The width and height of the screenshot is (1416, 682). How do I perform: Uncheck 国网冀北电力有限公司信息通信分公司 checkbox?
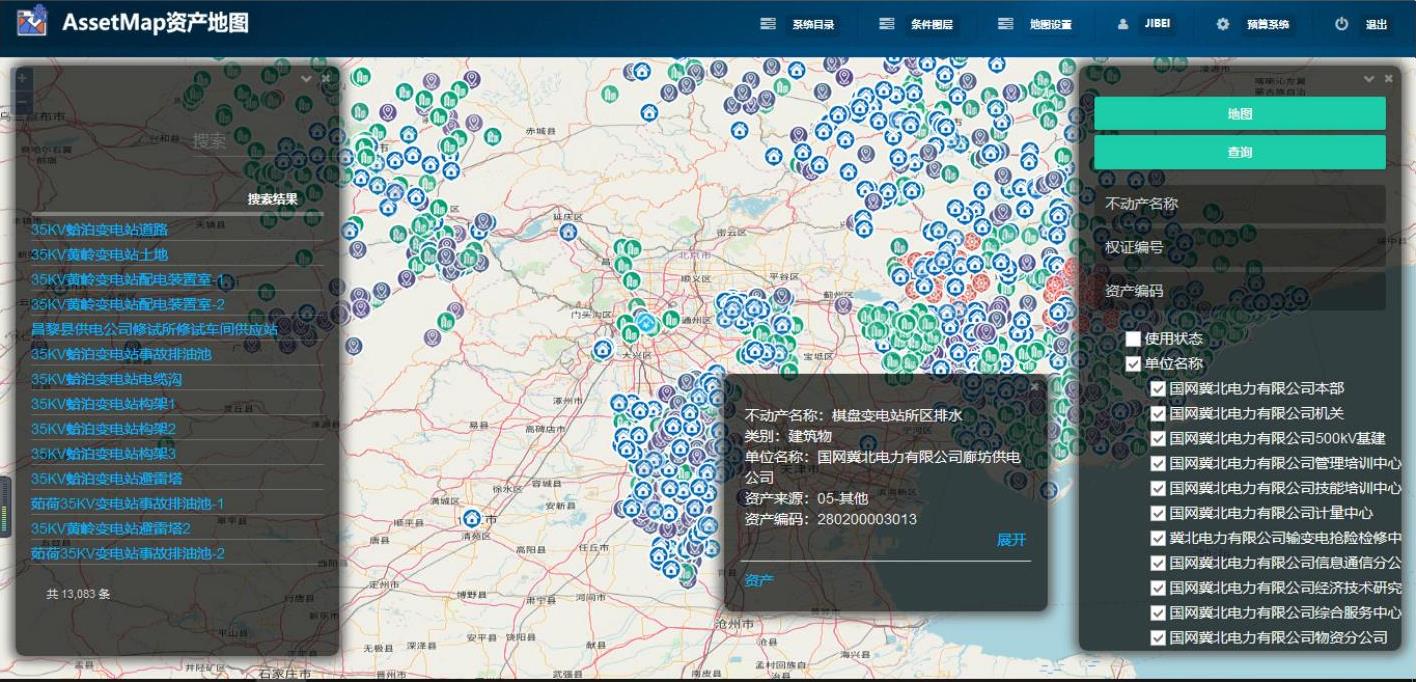1158,563
